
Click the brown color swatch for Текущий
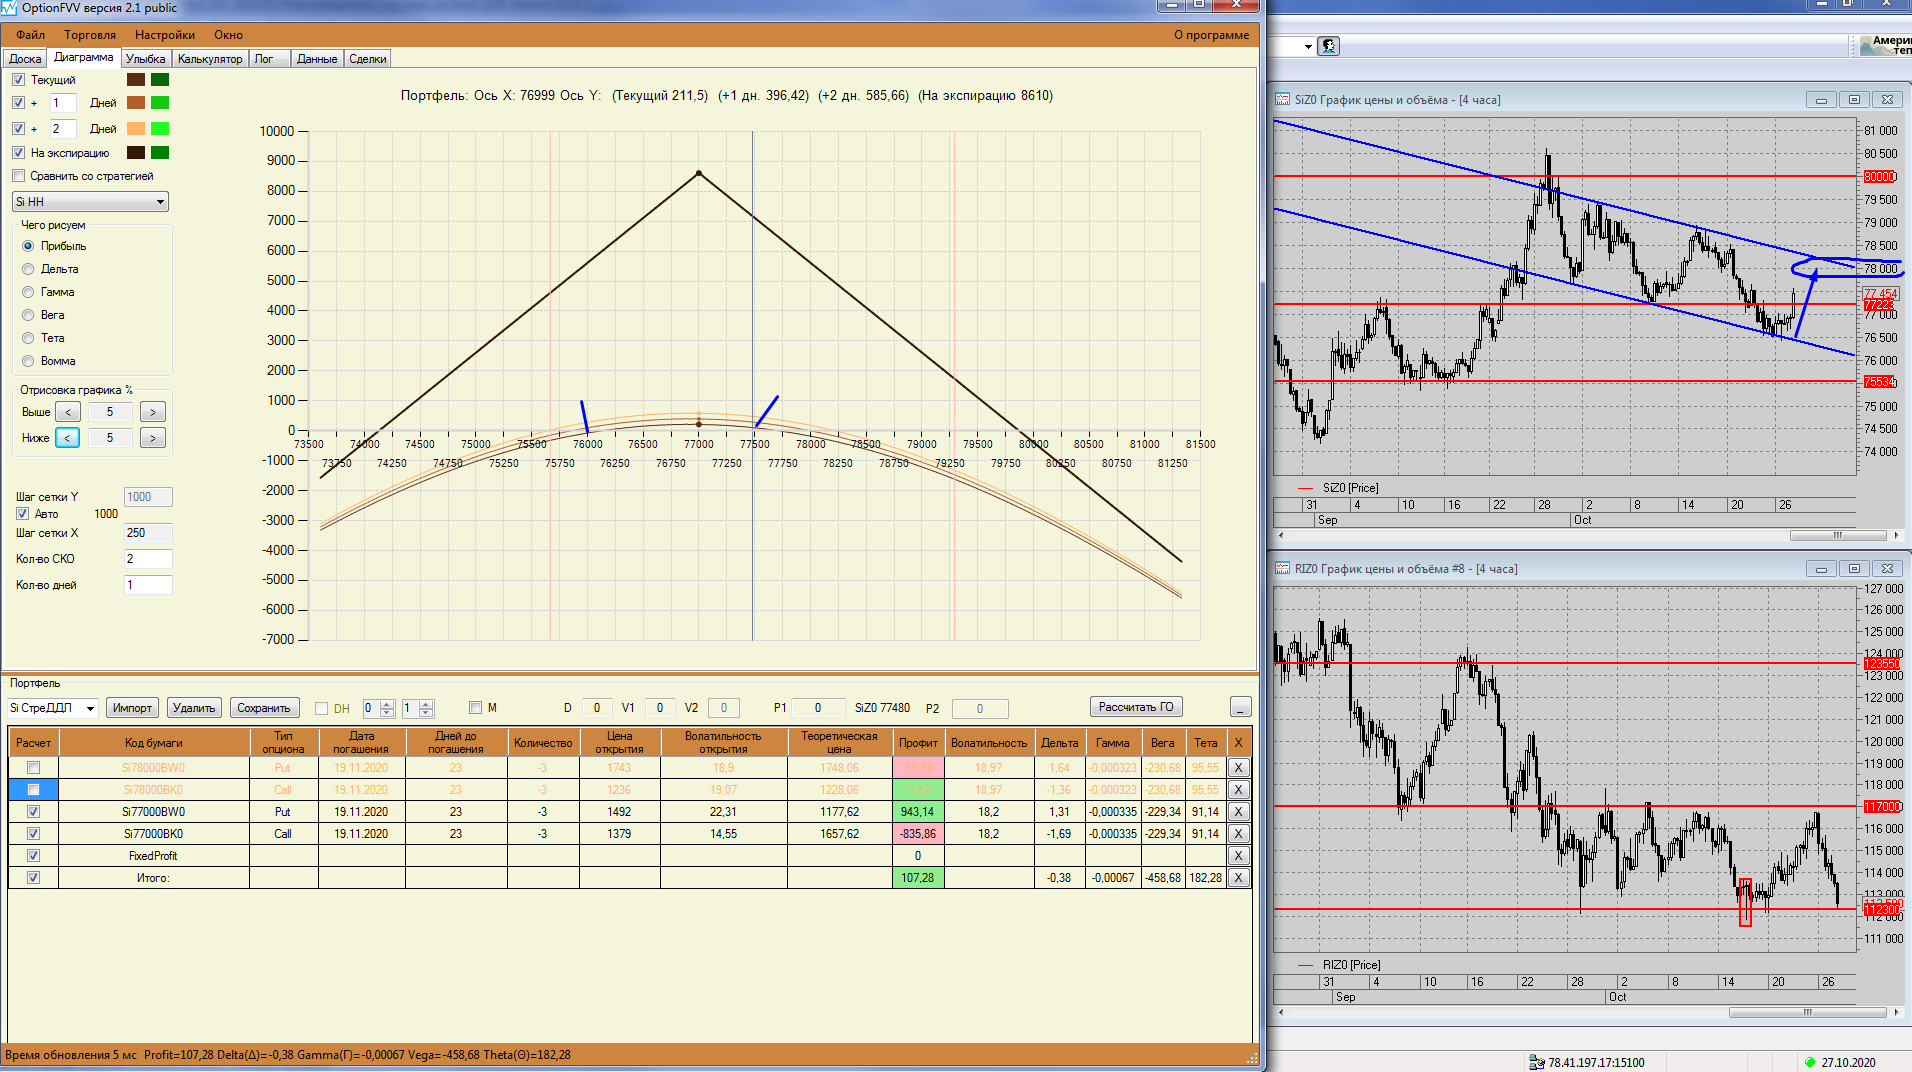click(136, 80)
